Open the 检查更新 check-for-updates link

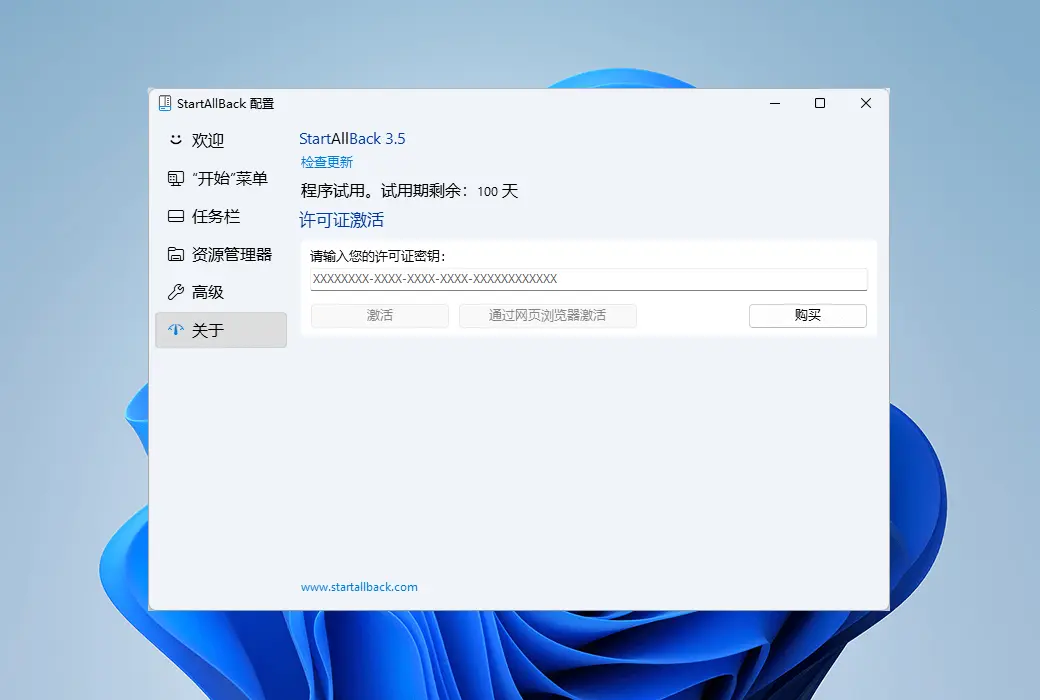pos(326,161)
